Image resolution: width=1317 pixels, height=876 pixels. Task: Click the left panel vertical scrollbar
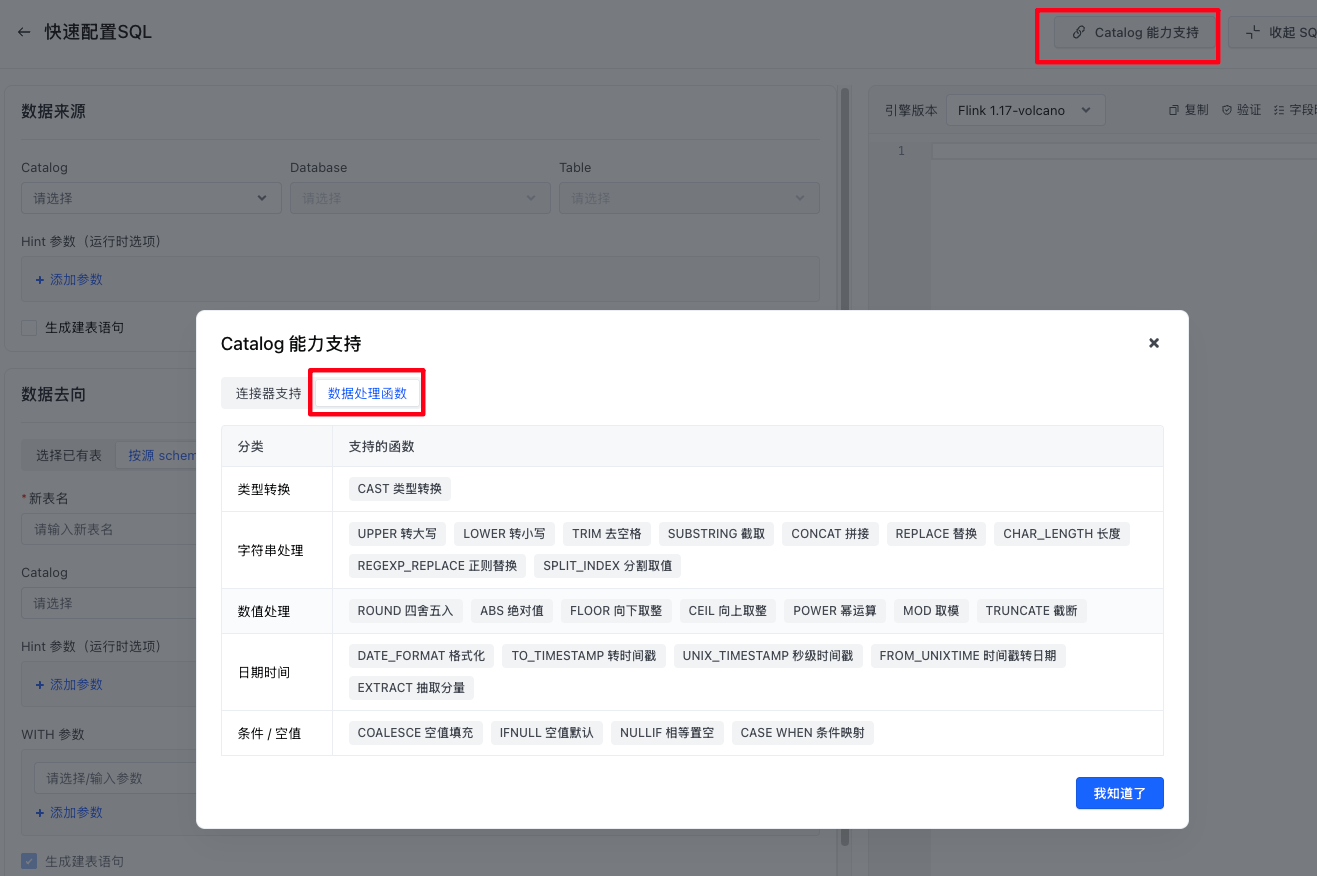click(845, 466)
